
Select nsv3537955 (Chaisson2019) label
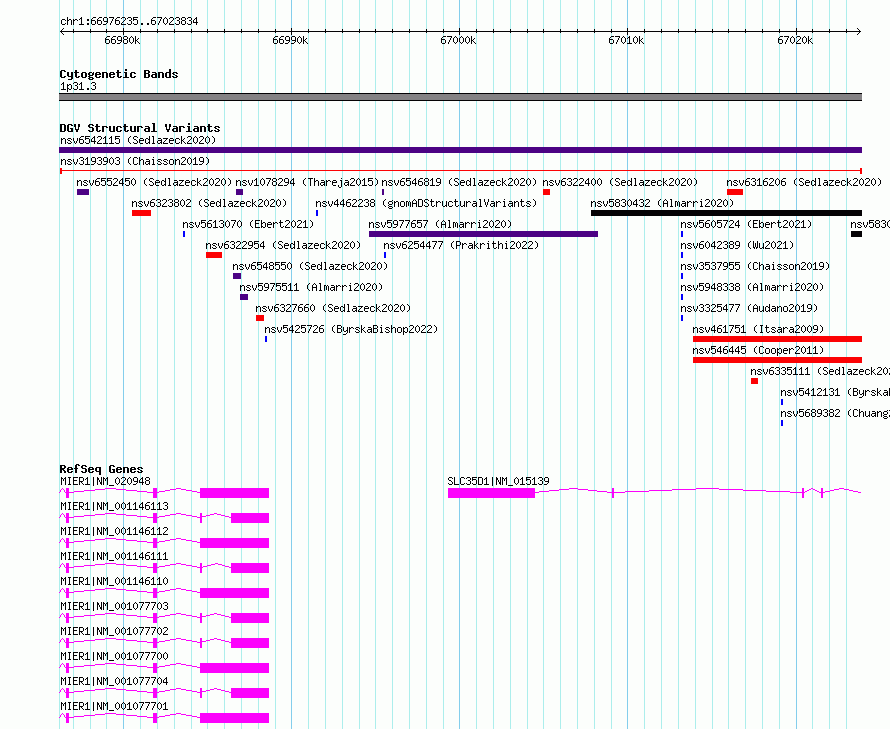click(x=755, y=266)
